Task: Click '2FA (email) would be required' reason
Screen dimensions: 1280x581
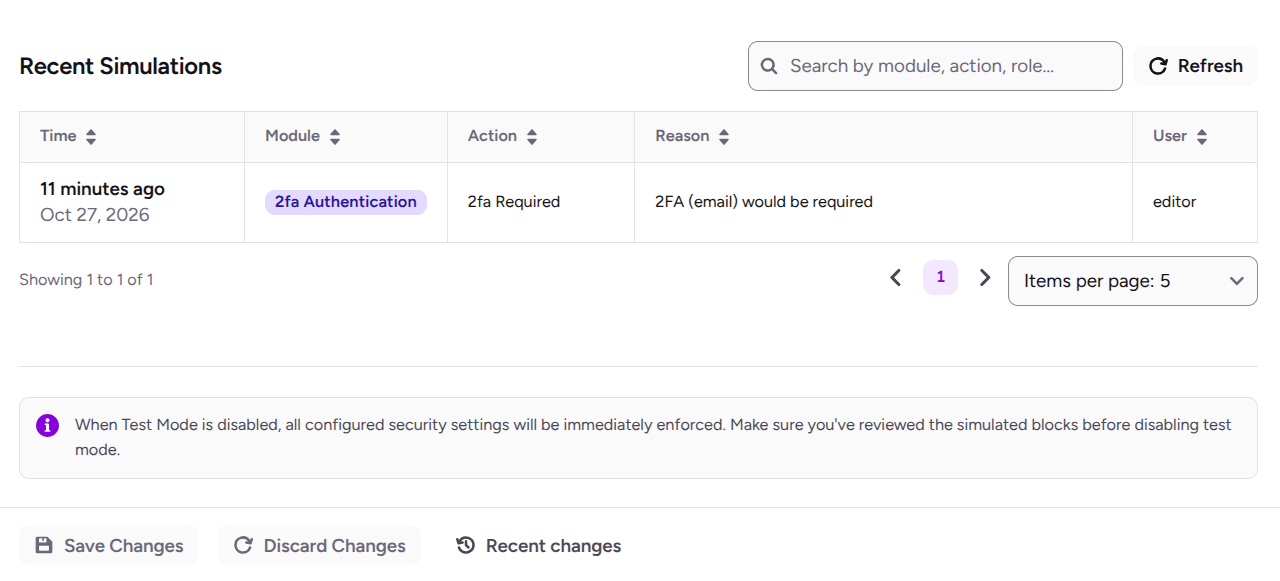Action: (x=764, y=202)
